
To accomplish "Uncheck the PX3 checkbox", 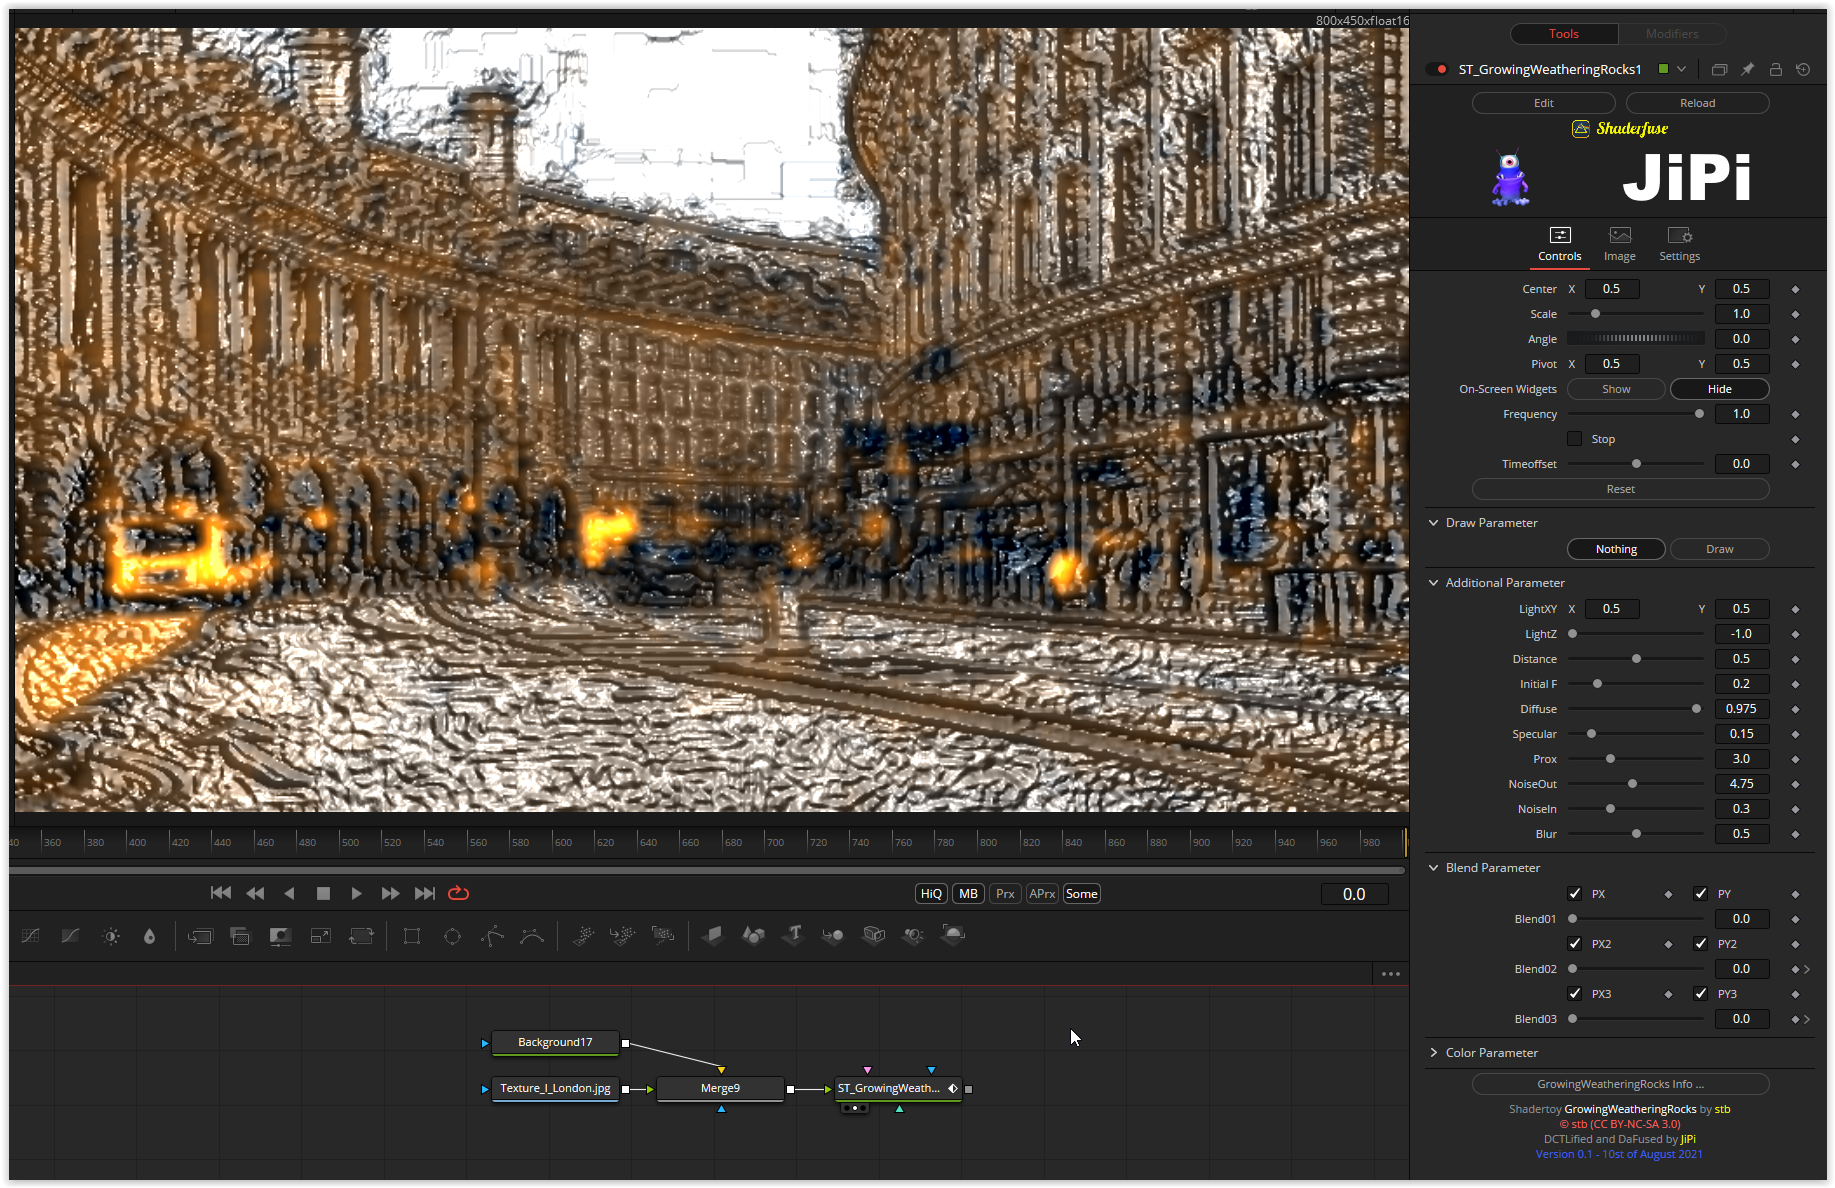I will [1575, 994].
